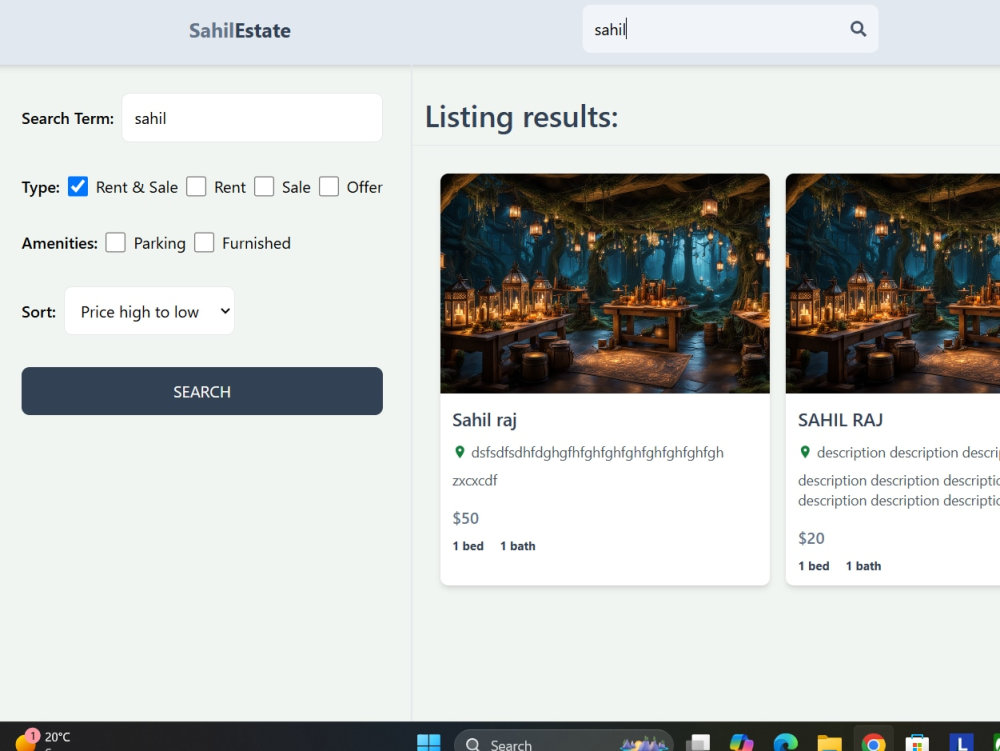Open the weather widget showing 20°C

[42, 740]
